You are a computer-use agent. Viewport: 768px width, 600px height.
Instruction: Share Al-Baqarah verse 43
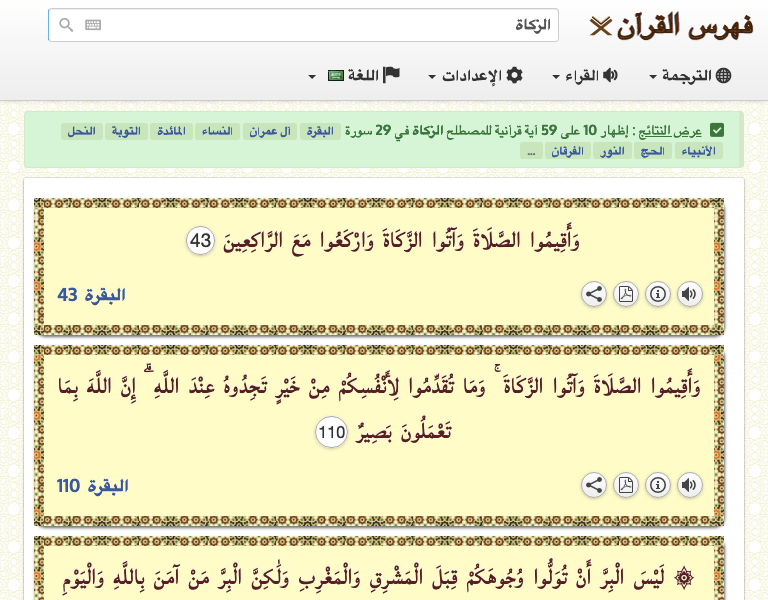click(x=594, y=294)
